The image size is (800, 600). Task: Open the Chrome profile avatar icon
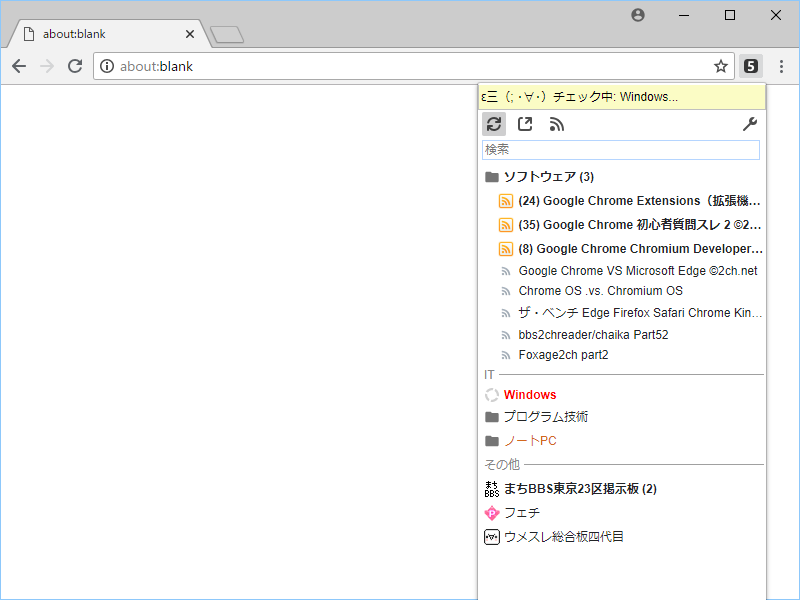tap(638, 15)
